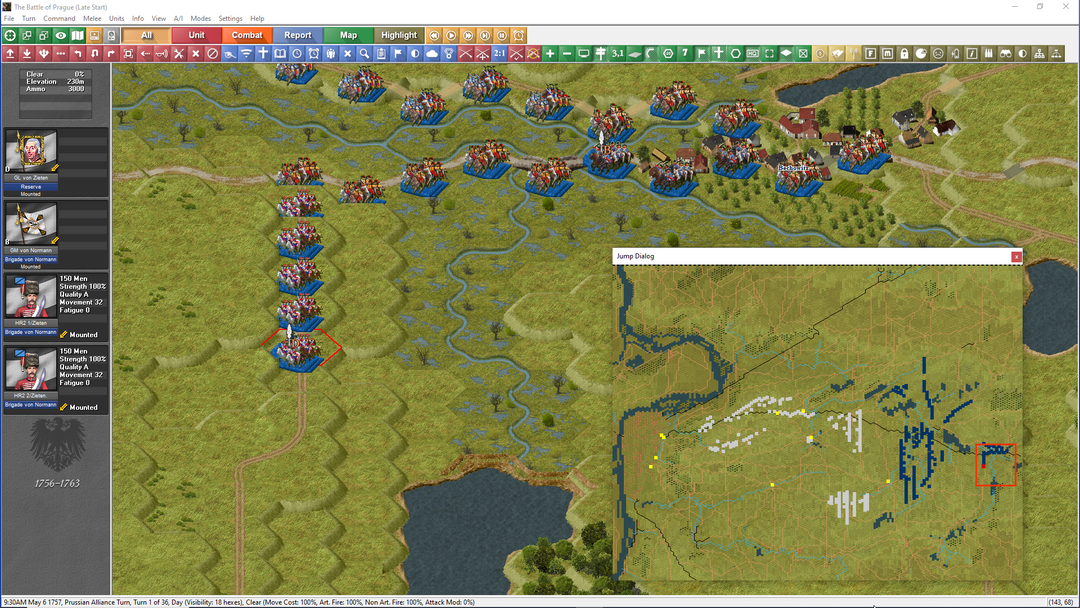
Task: Click the green number 7 icon
Action: coord(685,54)
